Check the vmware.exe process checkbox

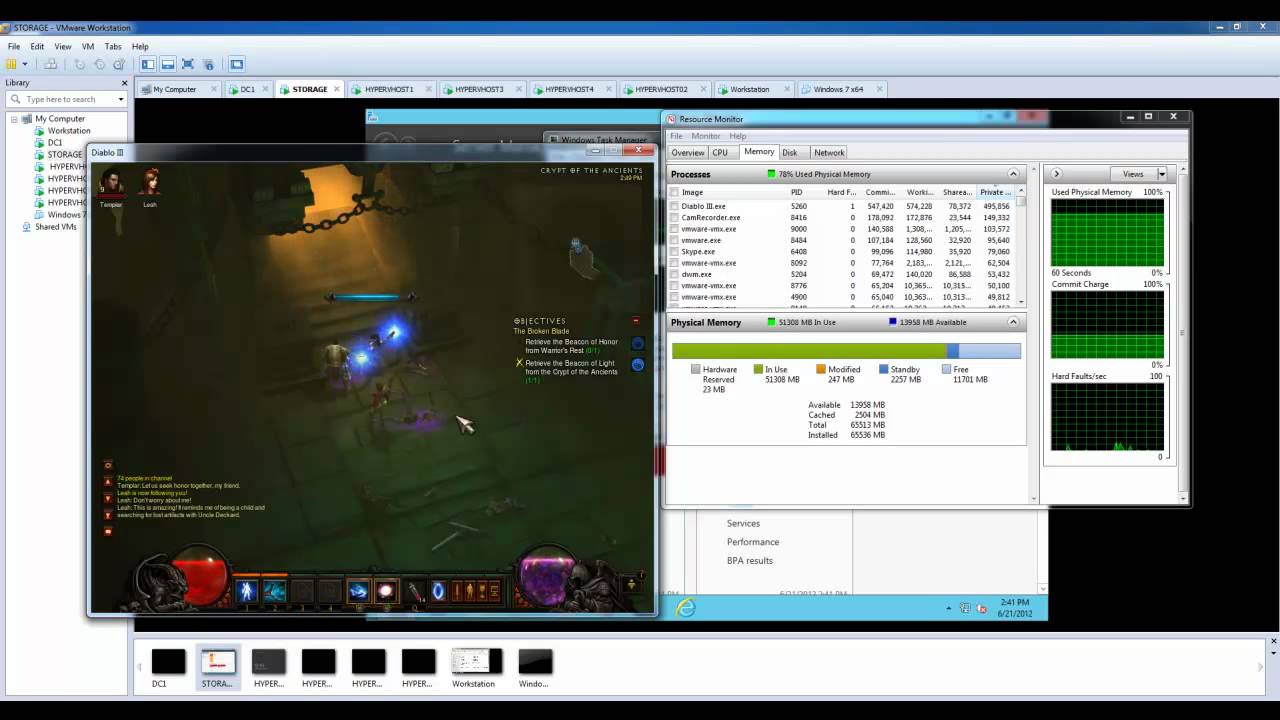tap(674, 240)
